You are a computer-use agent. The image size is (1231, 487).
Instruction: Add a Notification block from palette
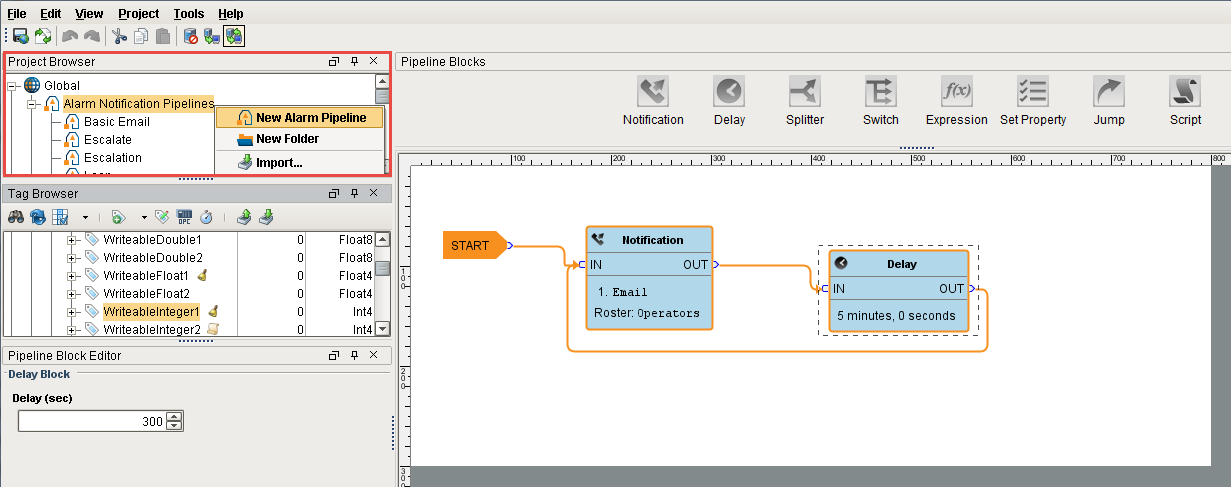[x=653, y=101]
